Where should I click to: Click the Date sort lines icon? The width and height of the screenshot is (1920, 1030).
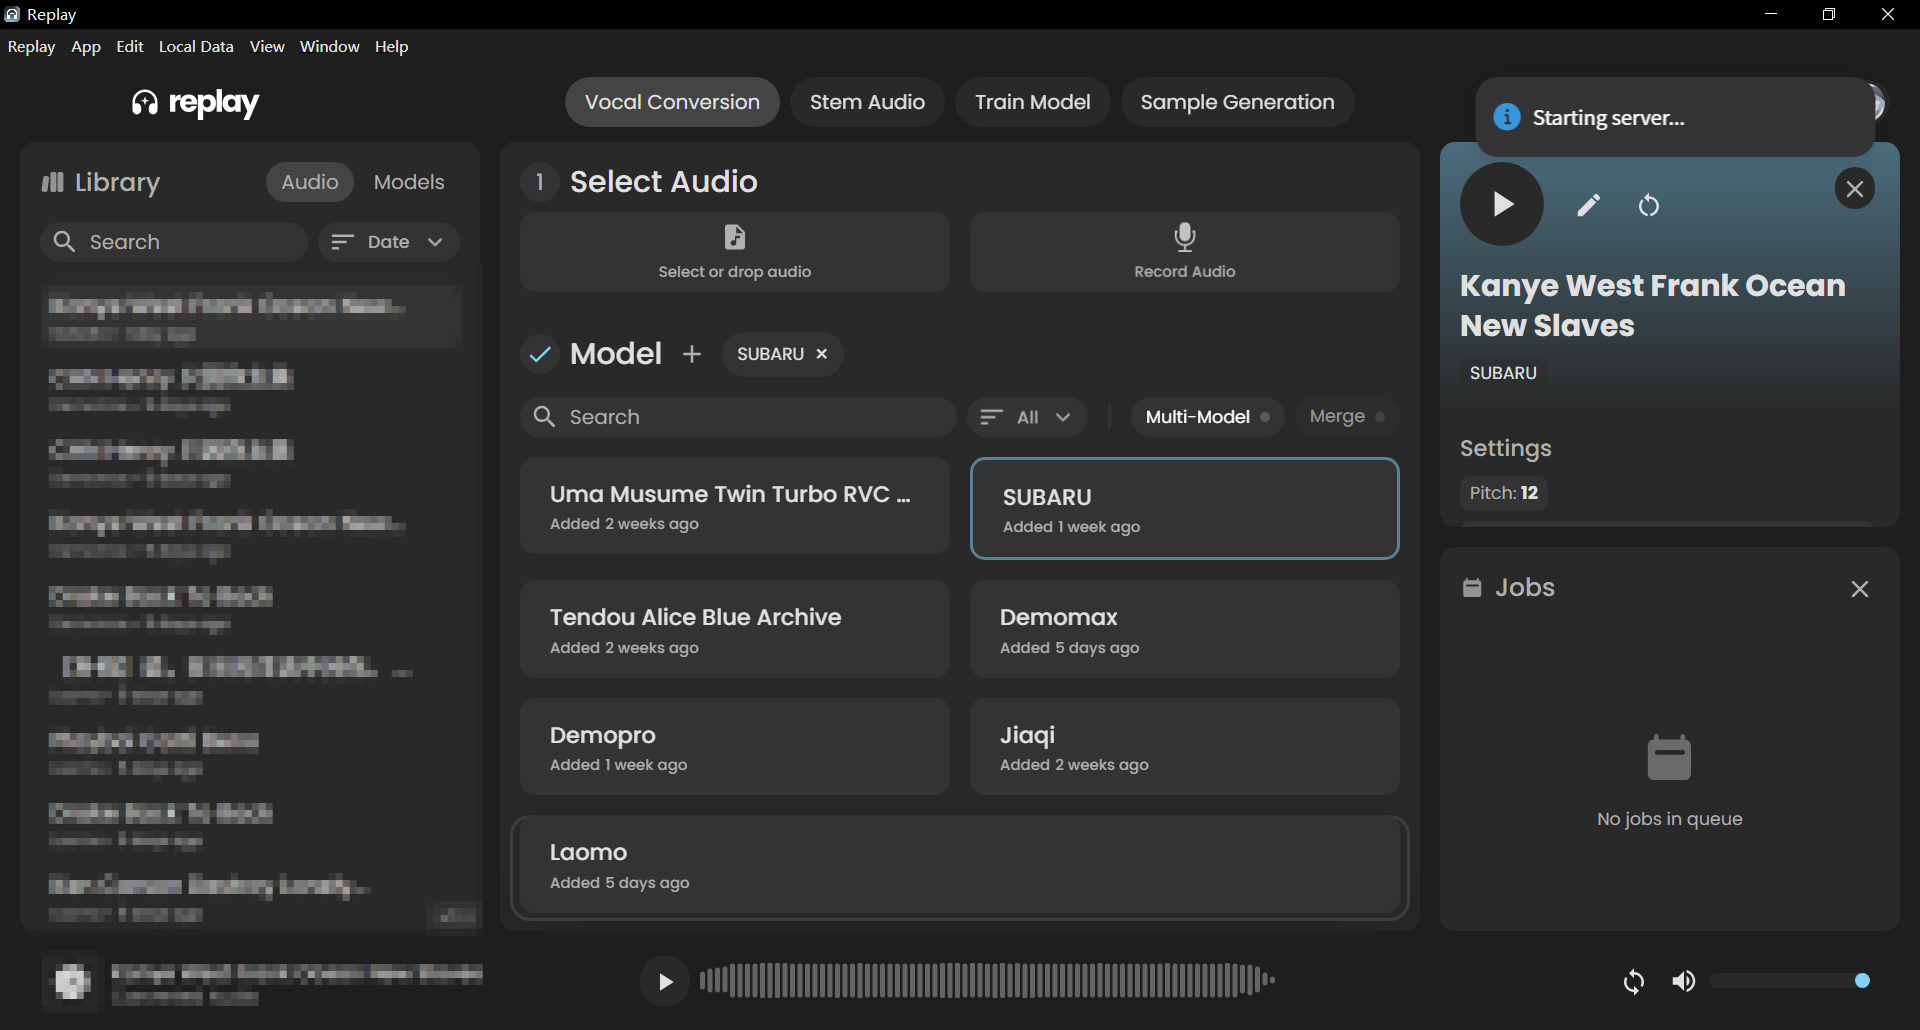pos(343,242)
